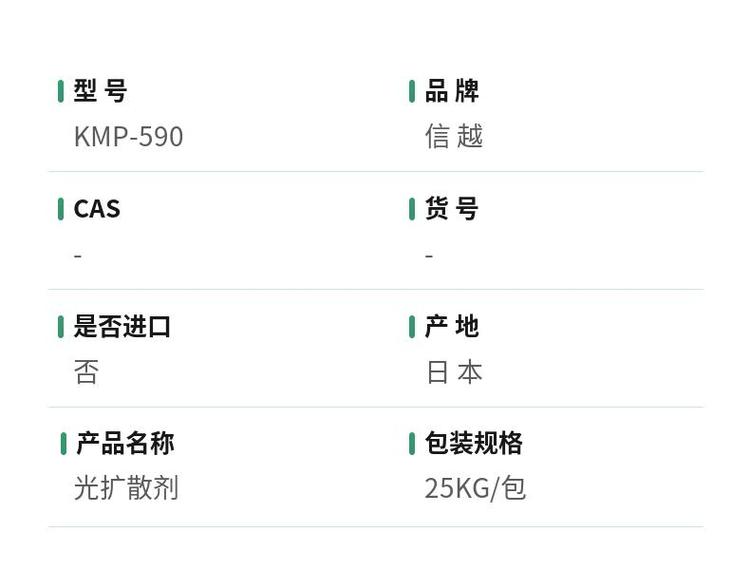This screenshot has height=570, width=750.
Task: Click the green bar next to 包装规格
Action: [412, 444]
